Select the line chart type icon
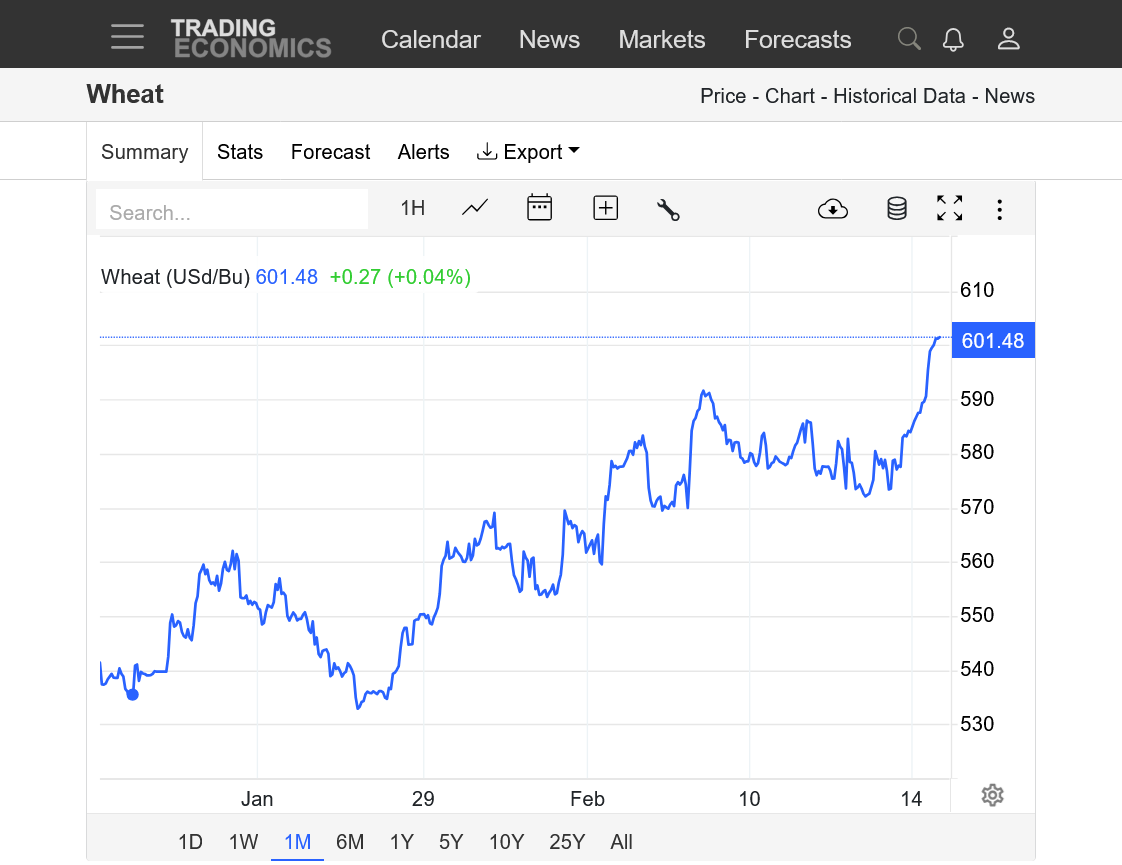The image size is (1122, 865). [475, 208]
